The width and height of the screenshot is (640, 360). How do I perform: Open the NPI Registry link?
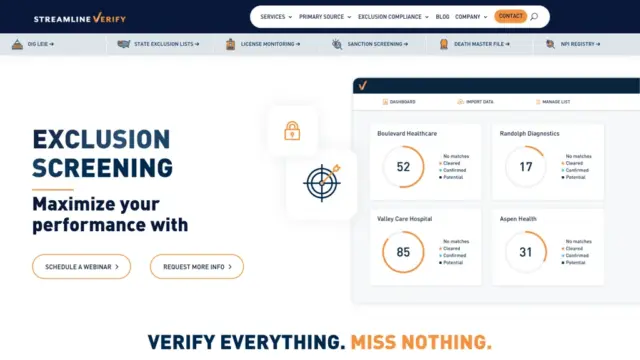tap(580, 44)
